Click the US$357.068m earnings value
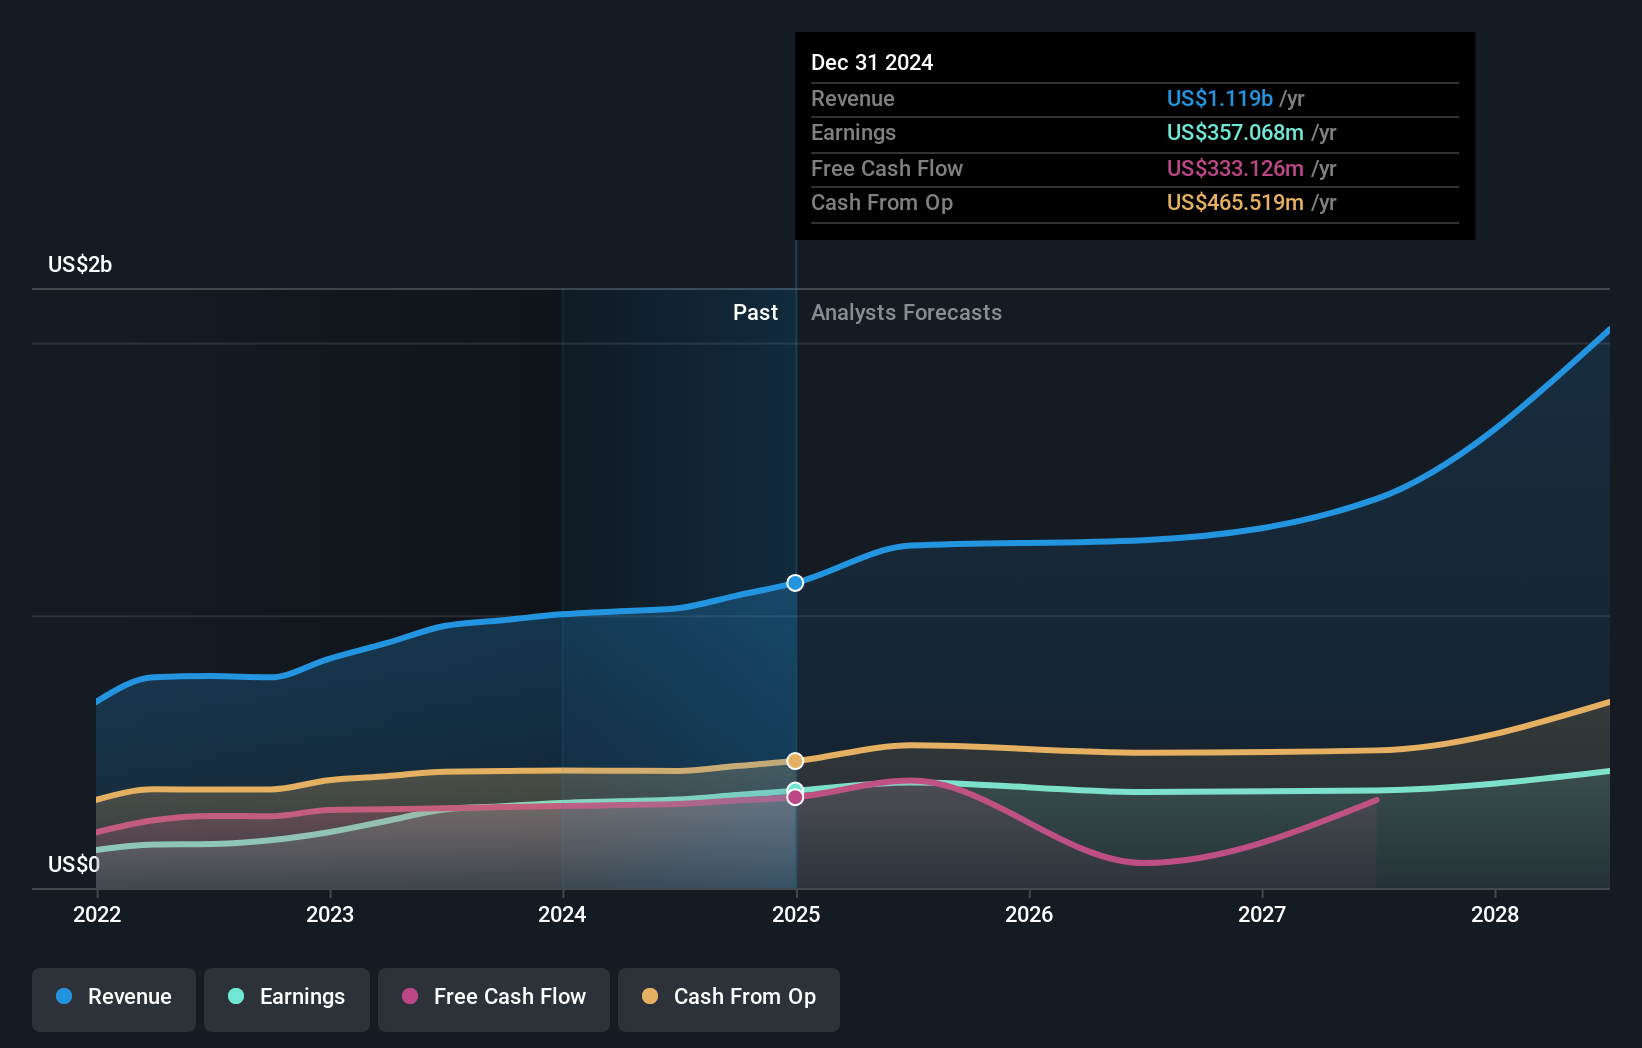 click(1236, 132)
